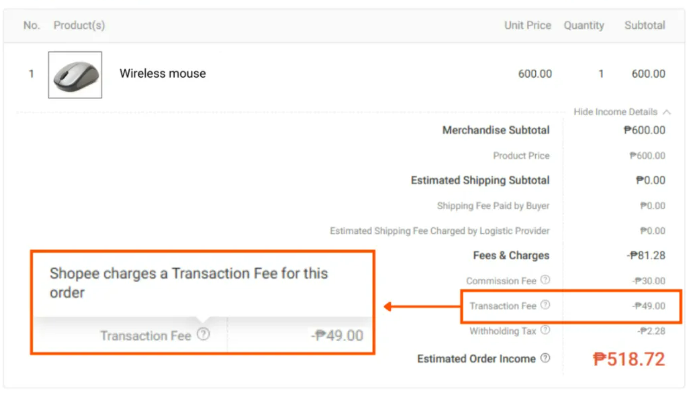Click the Merchandise Subtotal label
This screenshot has width=691, height=399.
(x=496, y=130)
